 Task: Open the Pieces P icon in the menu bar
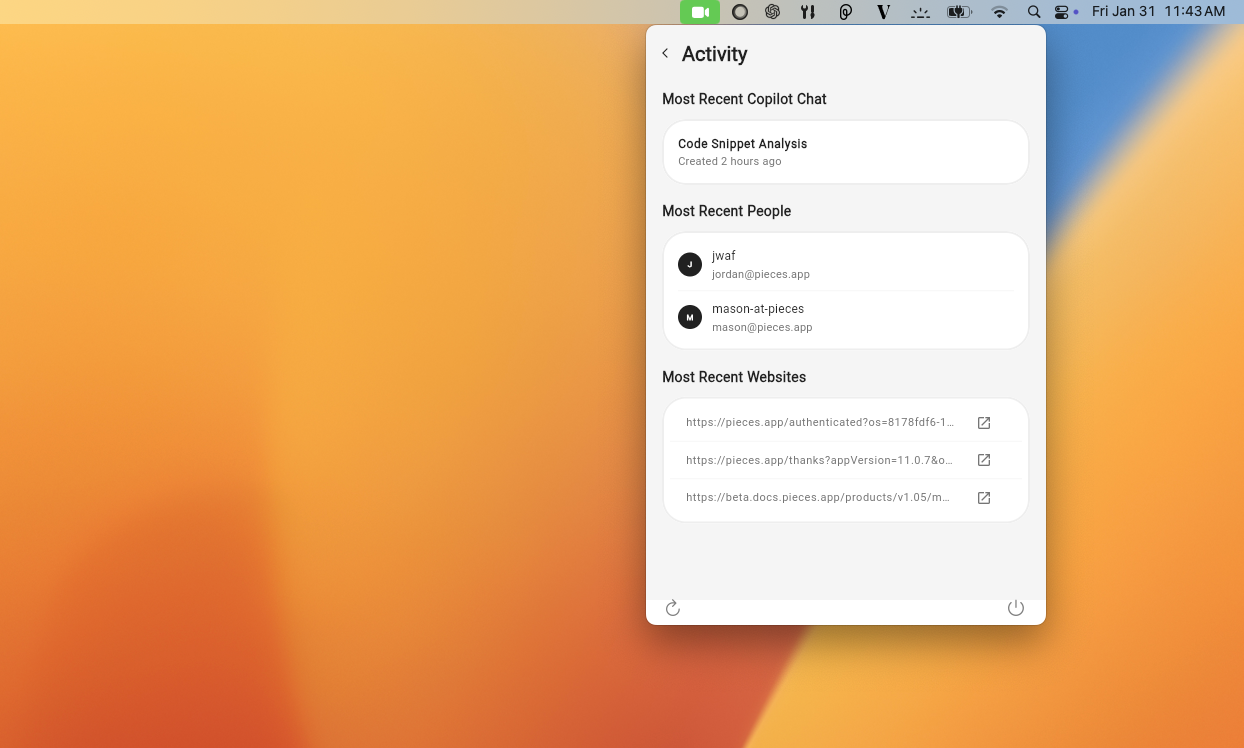point(846,12)
